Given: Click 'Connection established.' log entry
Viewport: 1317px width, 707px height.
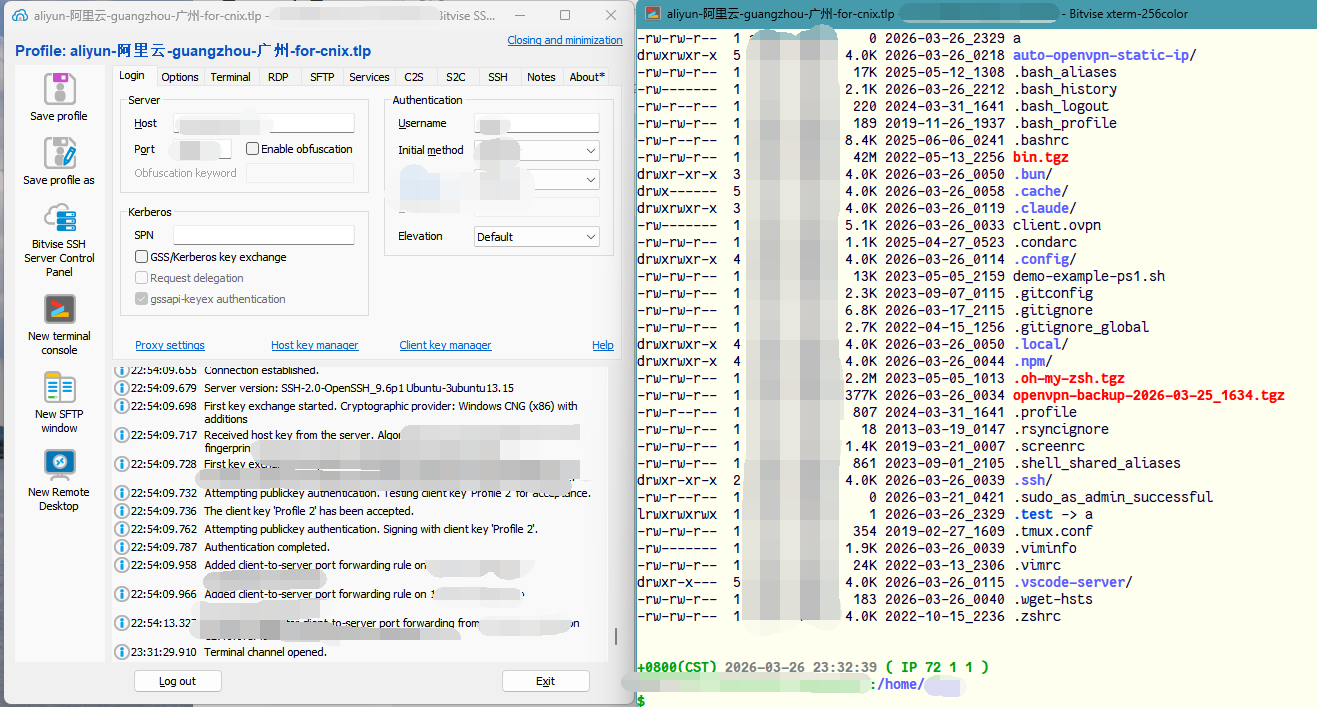Looking at the screenshot, I should 259,370.
